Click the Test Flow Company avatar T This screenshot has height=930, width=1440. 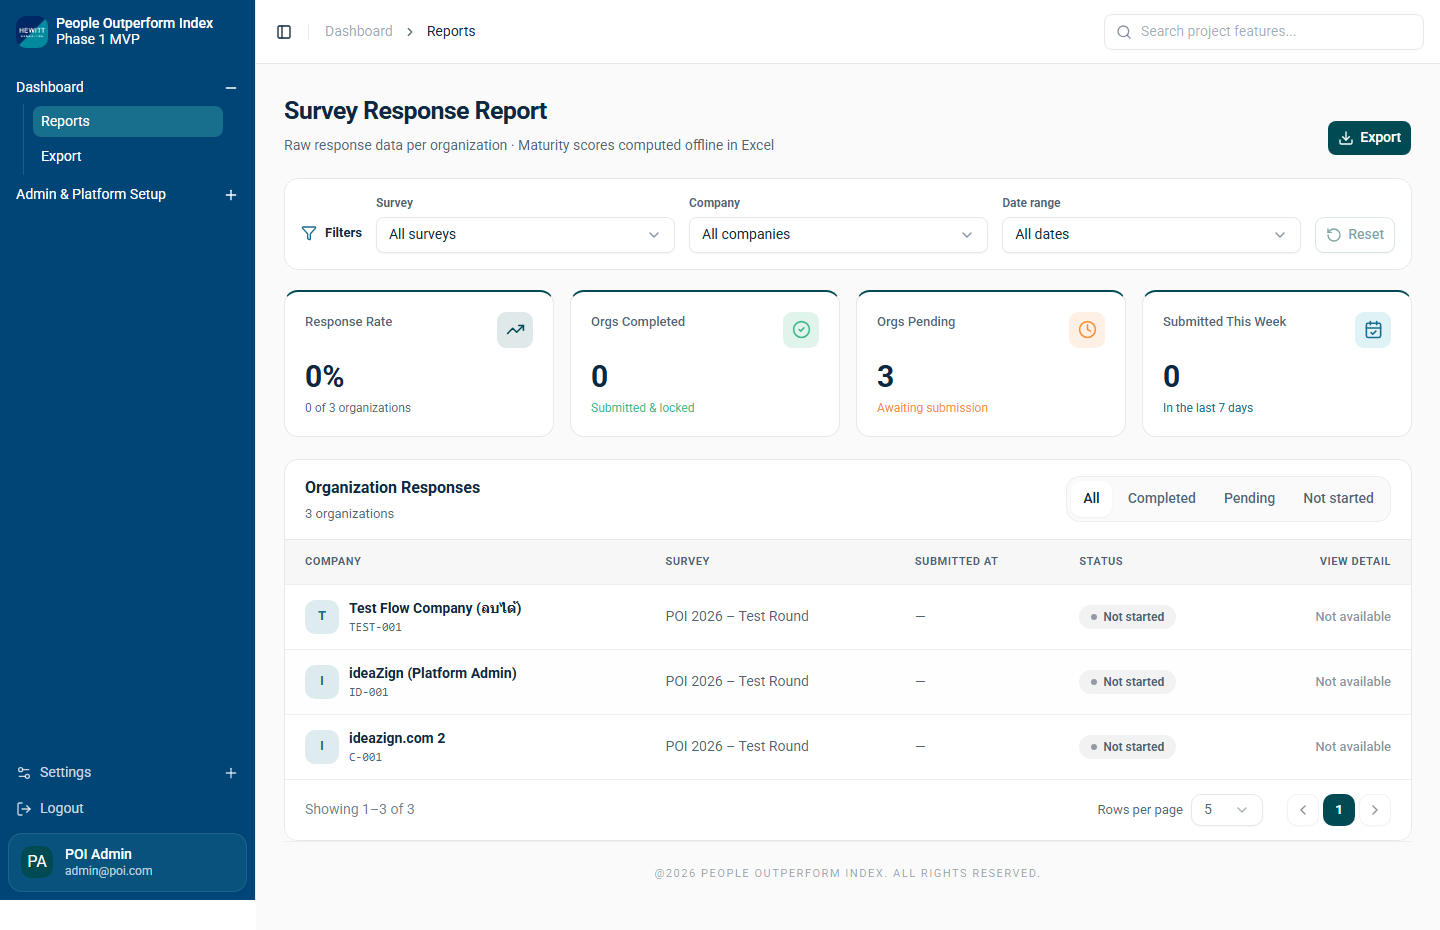322,617
